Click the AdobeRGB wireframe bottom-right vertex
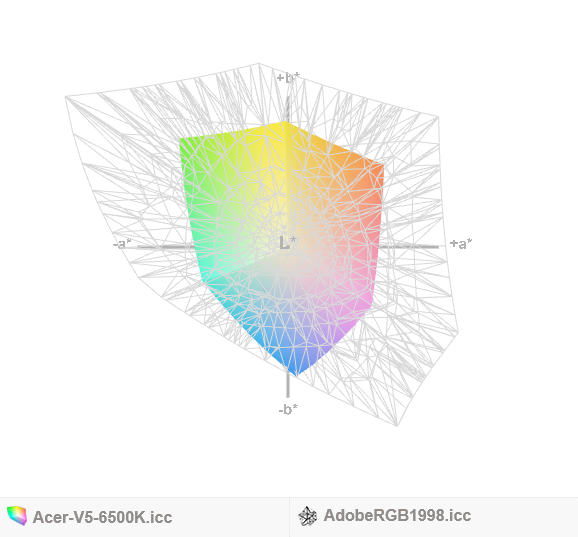The width and height of the screenshot is (578, 537). [397, 426]
